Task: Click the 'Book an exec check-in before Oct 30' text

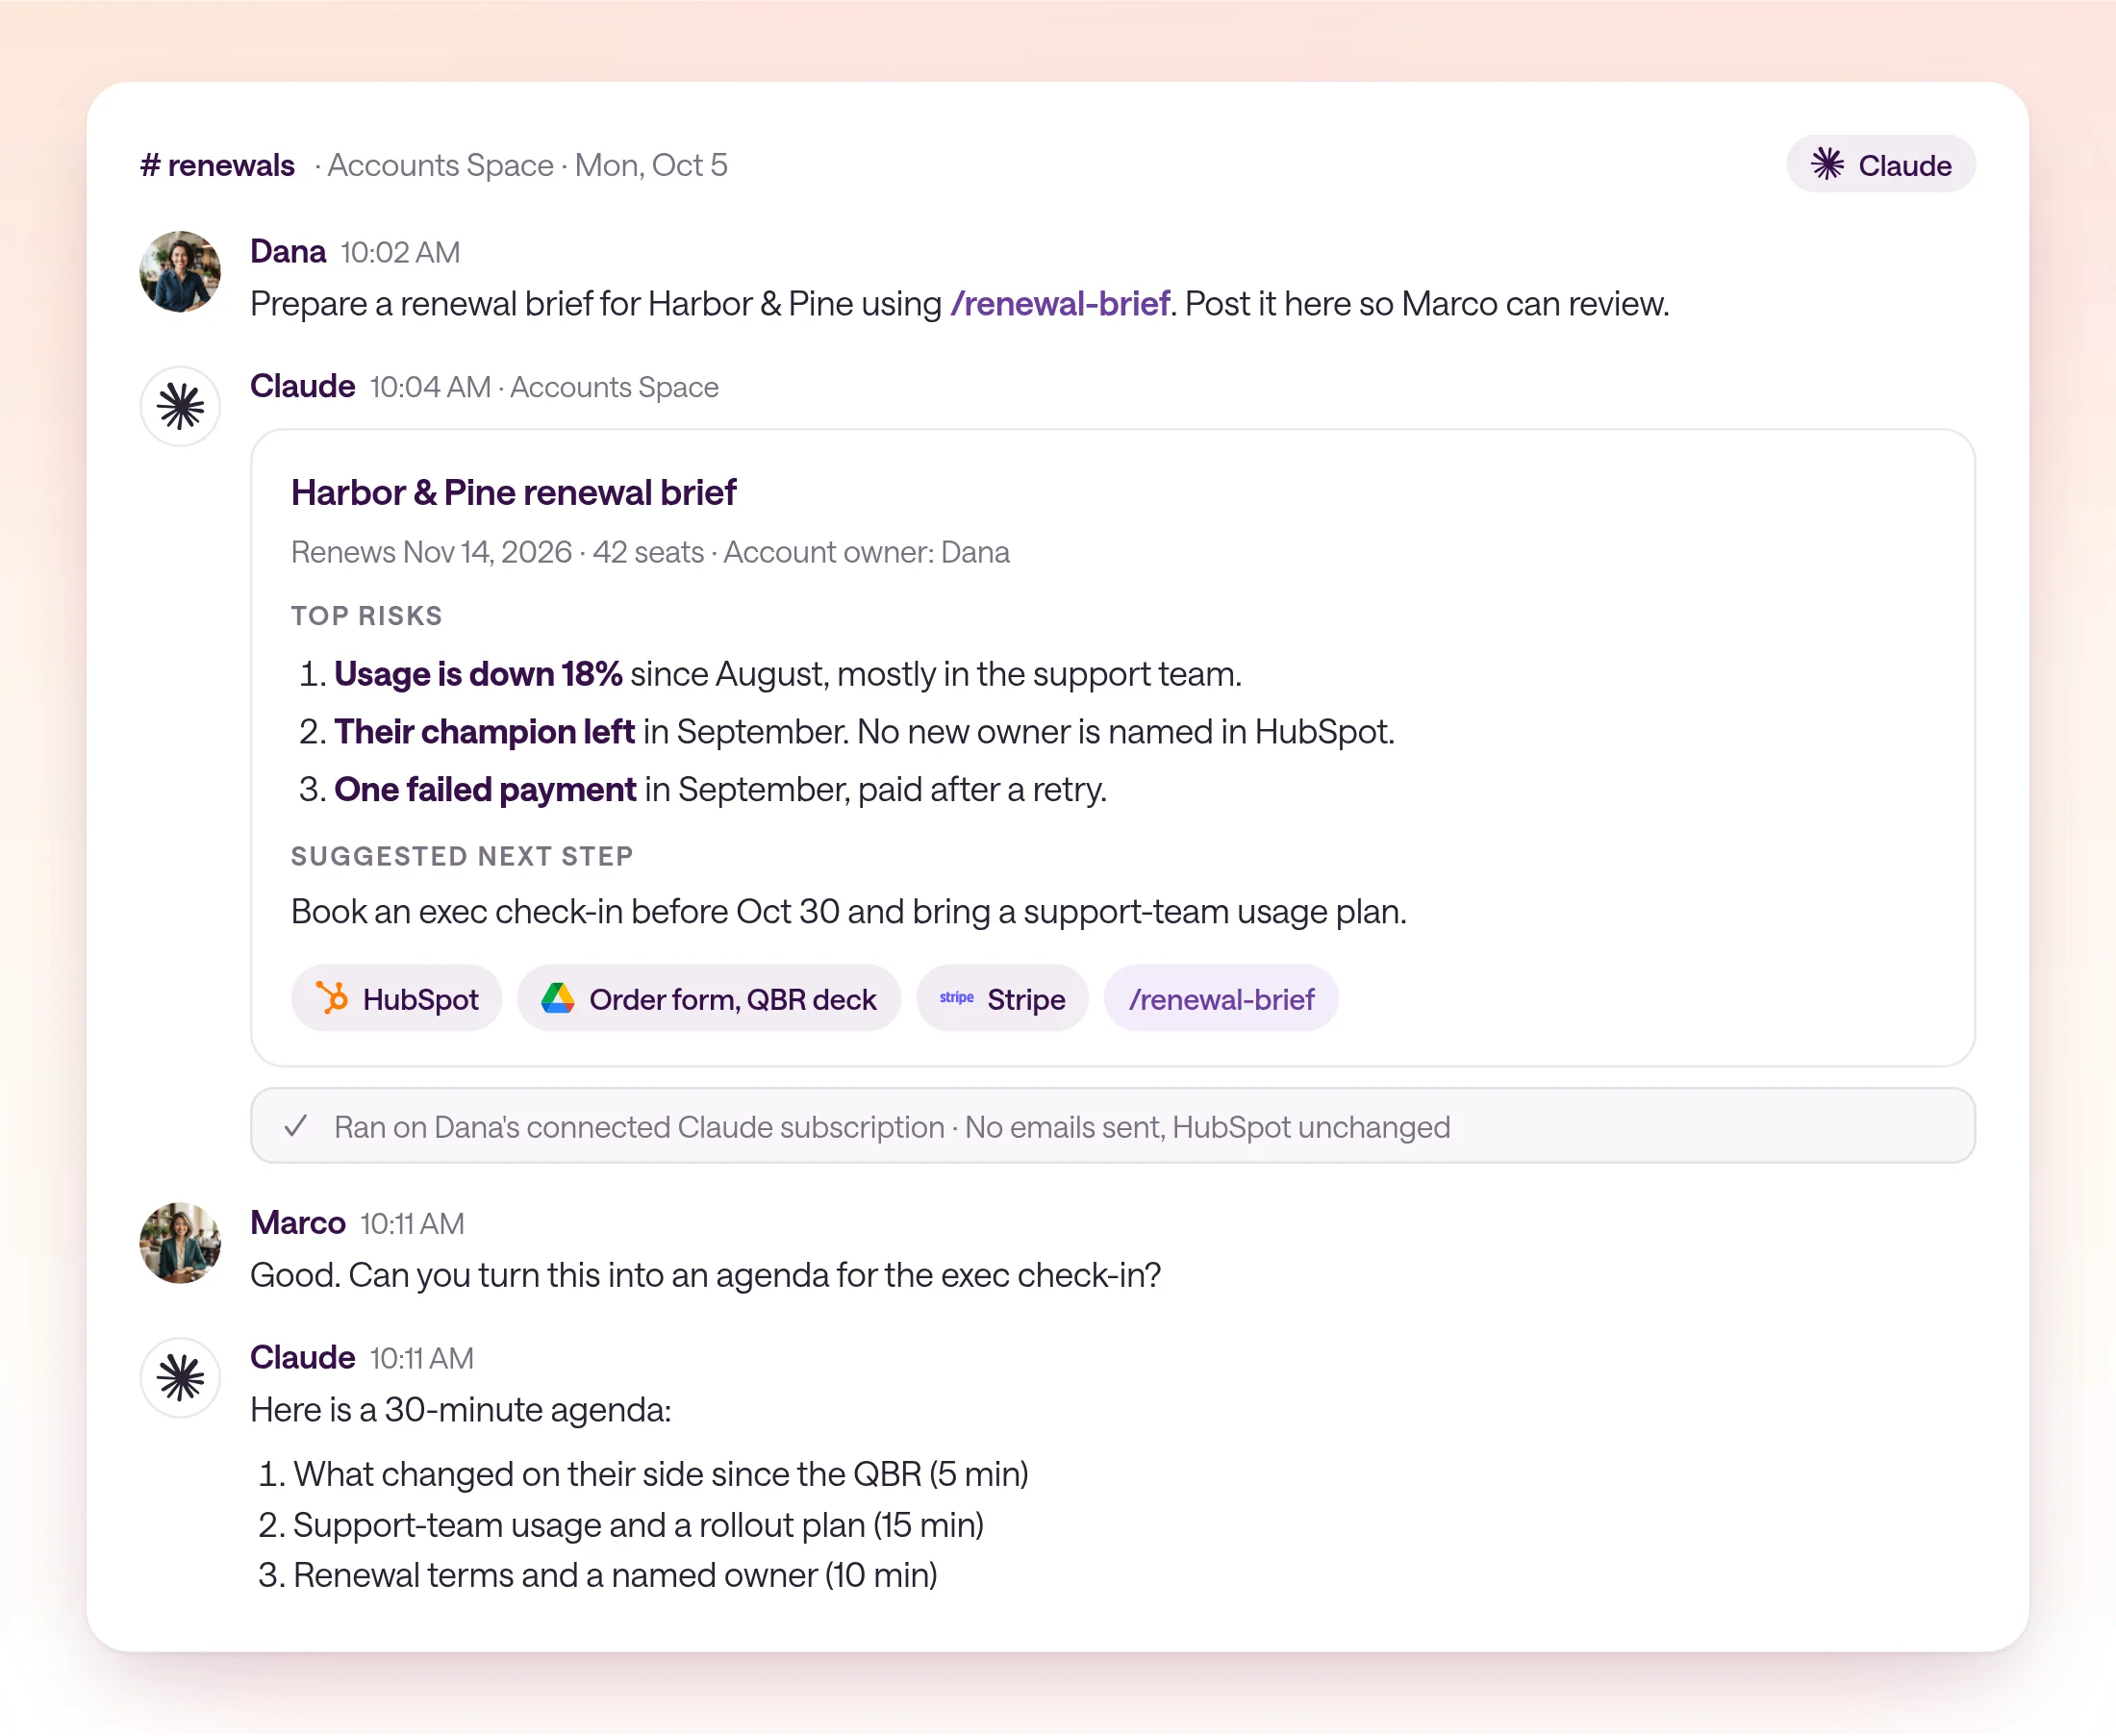Action: click(x=848, y=912)
